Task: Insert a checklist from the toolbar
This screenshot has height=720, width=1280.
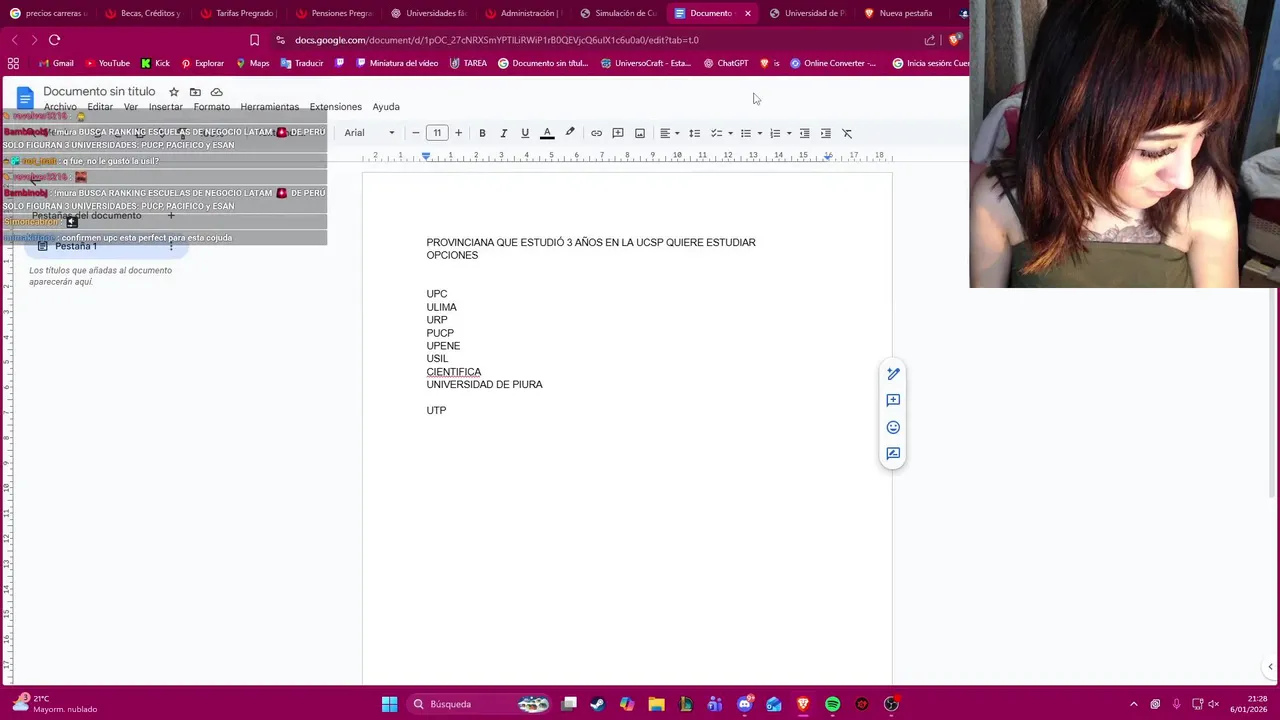Action: [x=716, y=133]
